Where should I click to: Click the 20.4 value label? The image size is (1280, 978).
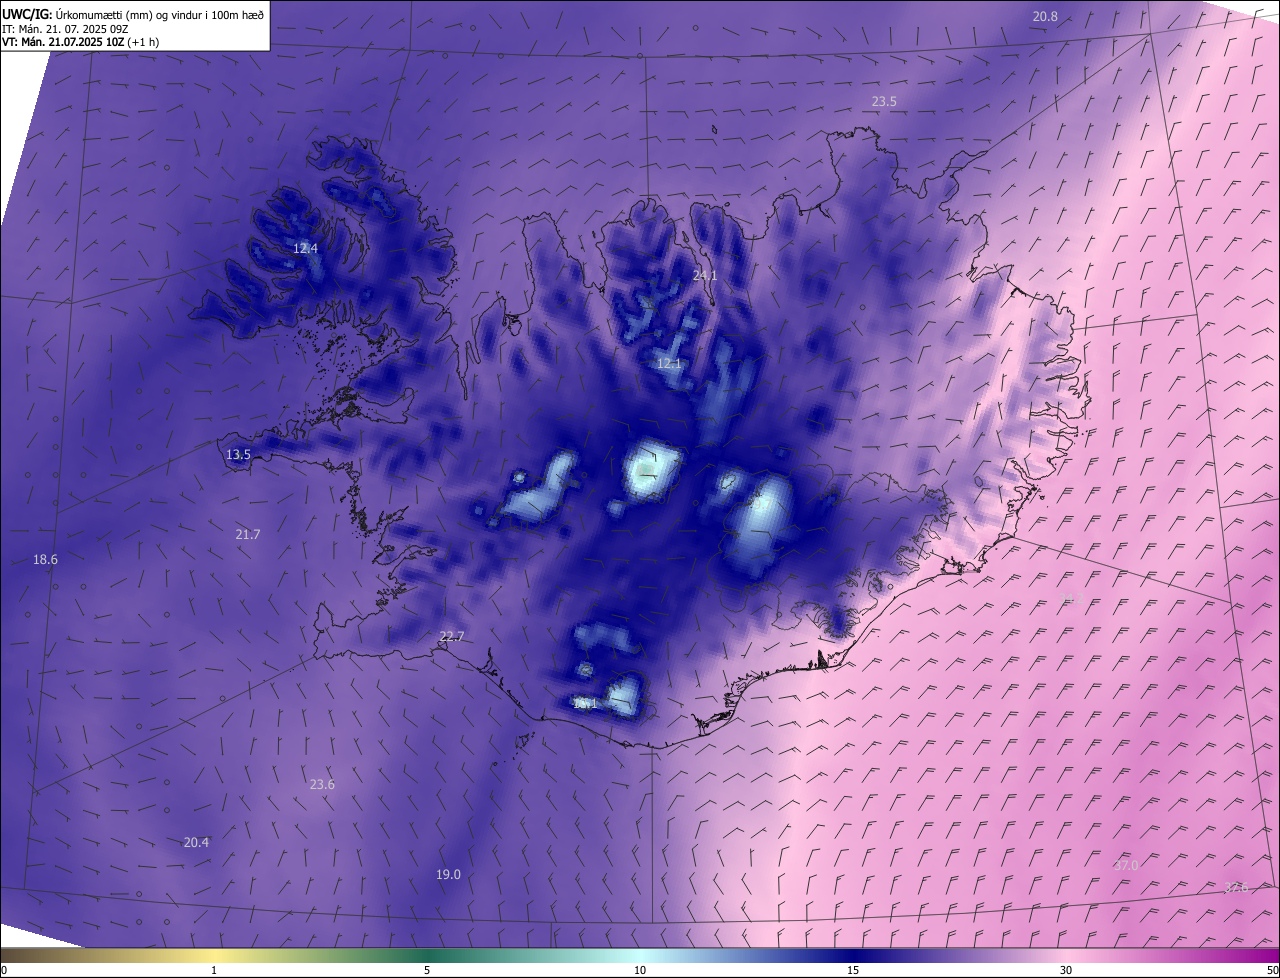click(x=196, y=843)
